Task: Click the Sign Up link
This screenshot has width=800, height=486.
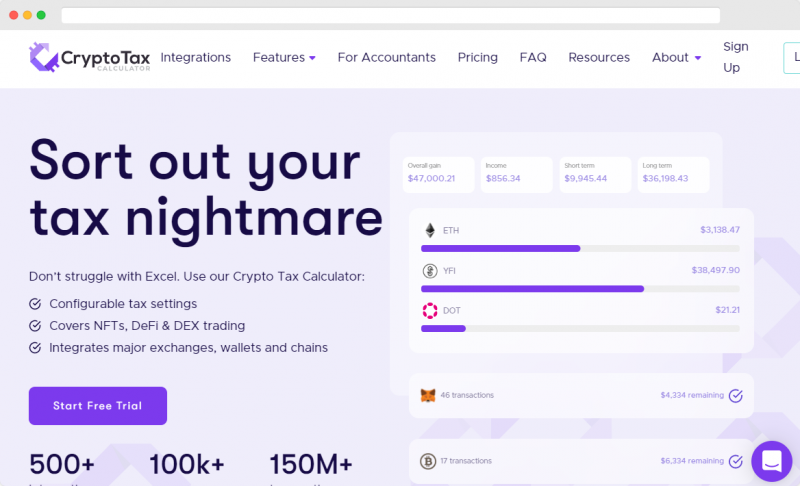Action: [735, 57]
